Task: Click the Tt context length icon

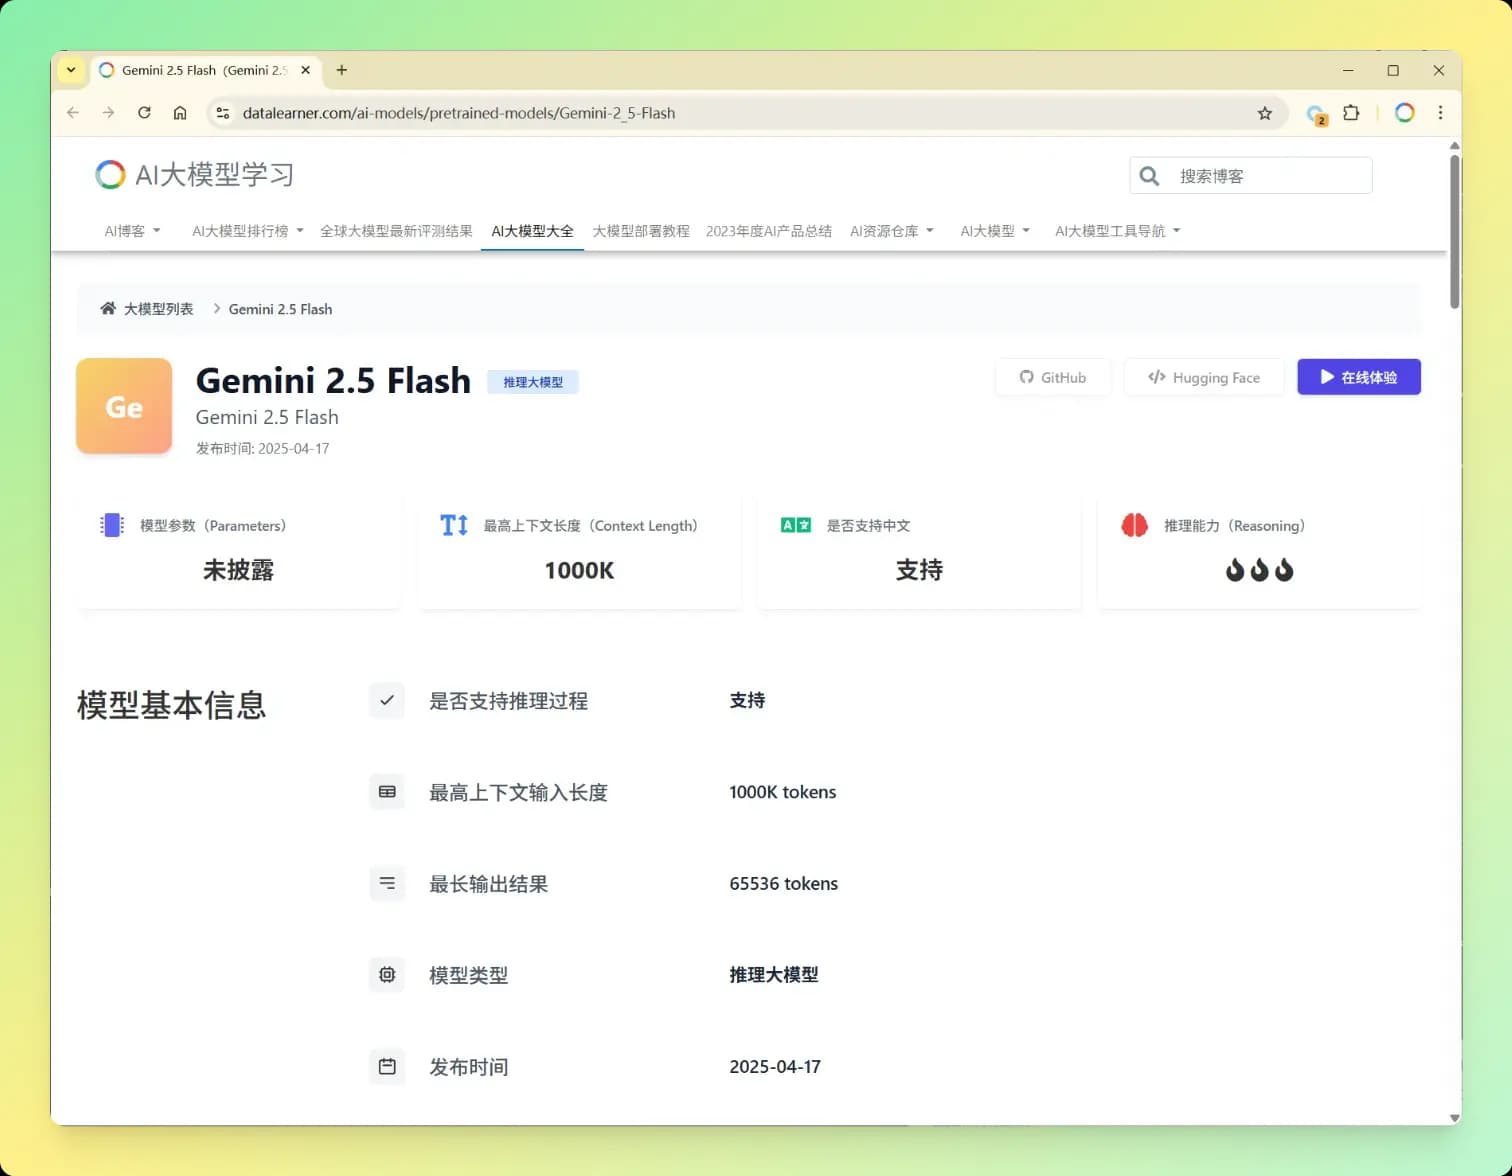Action: coord(453,524)
